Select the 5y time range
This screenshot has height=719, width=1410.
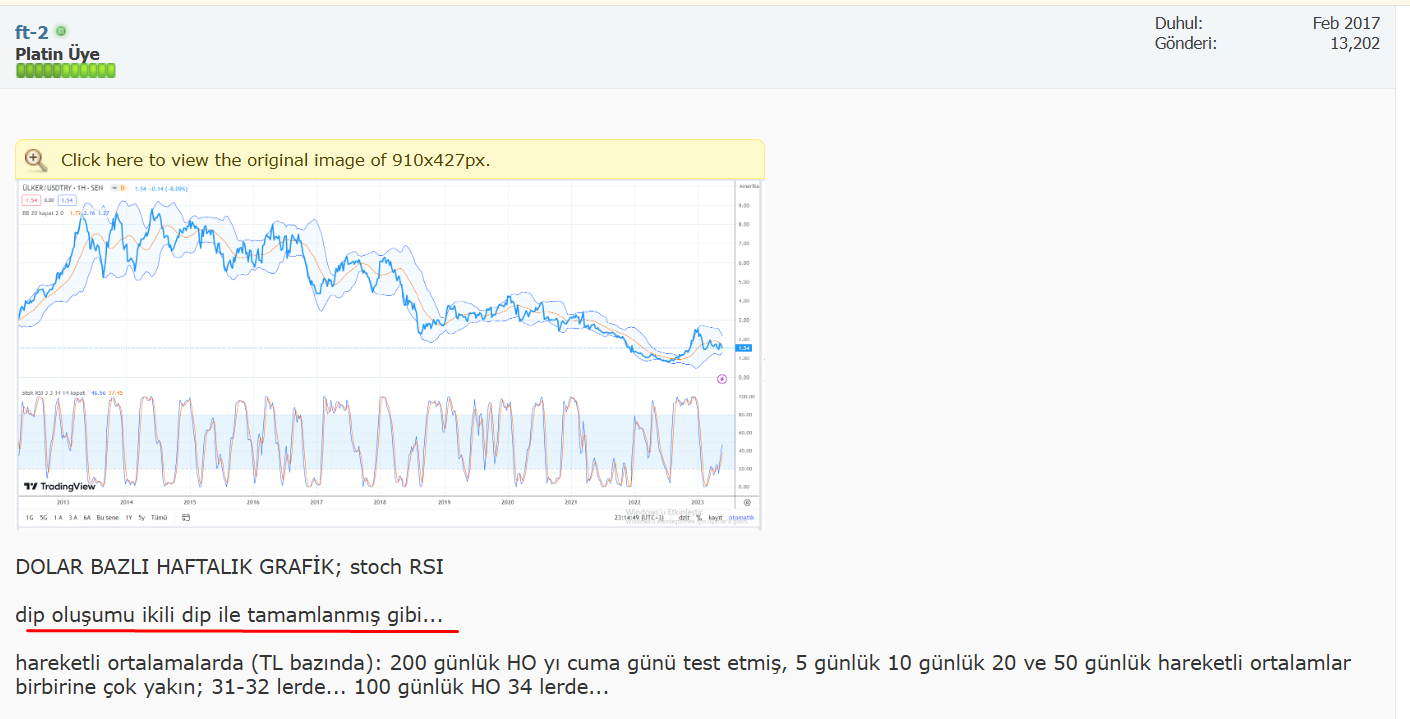tap(142, 517)
